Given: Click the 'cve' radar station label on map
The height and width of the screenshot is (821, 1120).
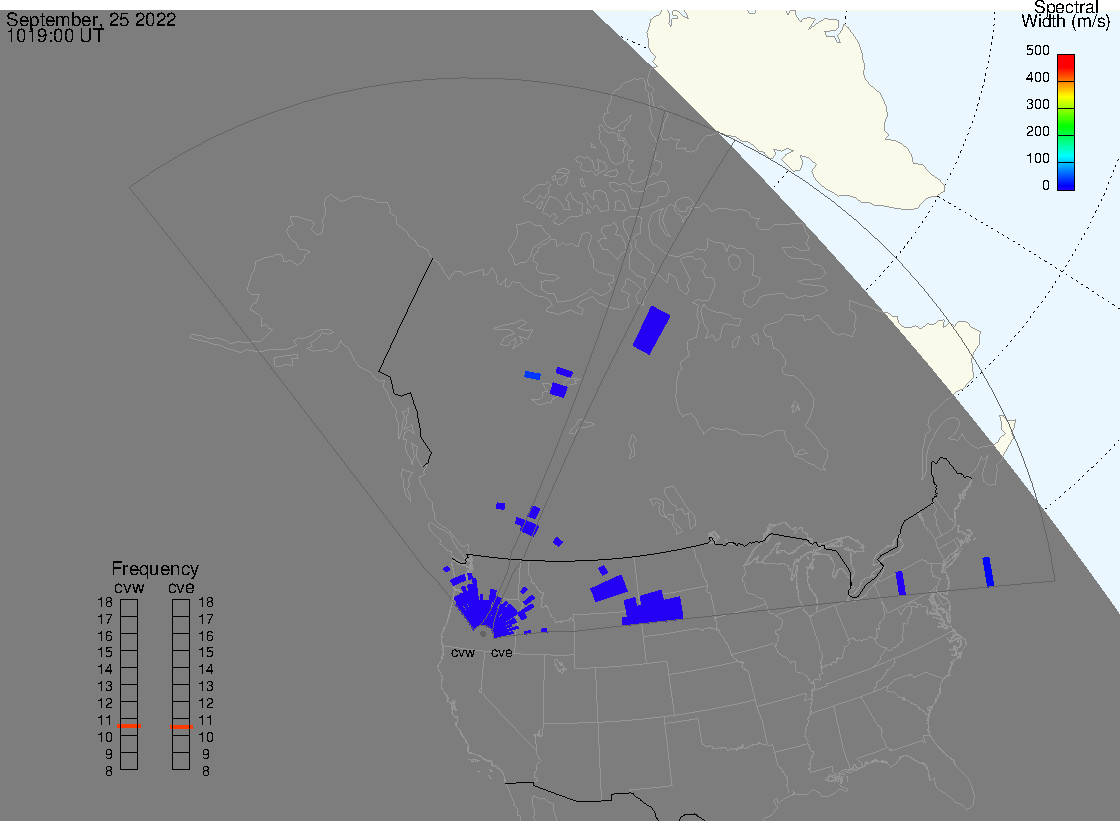Looking at the screenshot, I should [x=501, y=652].
